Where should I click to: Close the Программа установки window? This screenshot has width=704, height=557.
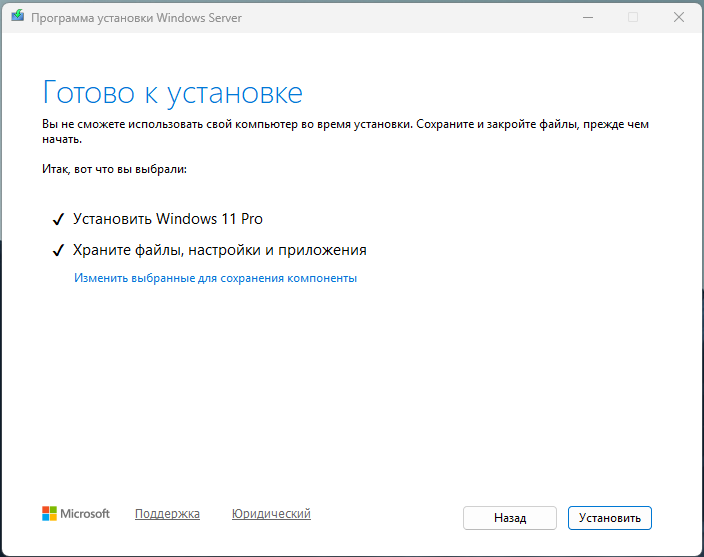[x=678, y=18]
